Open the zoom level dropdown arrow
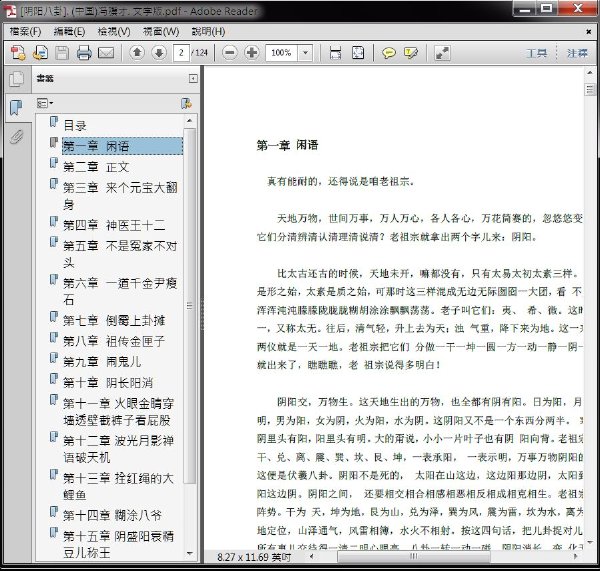This screenshot has width=600, height=571. tap(305, 52)
